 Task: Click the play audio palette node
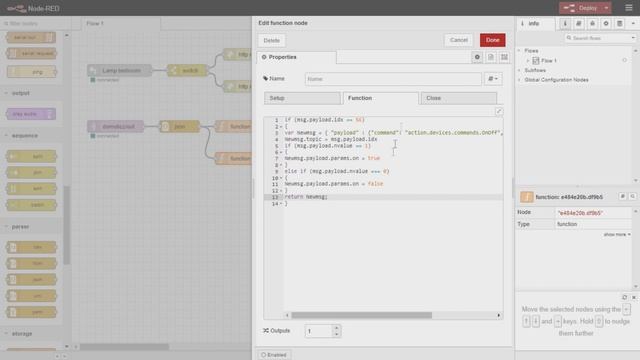tap(31, 114)
